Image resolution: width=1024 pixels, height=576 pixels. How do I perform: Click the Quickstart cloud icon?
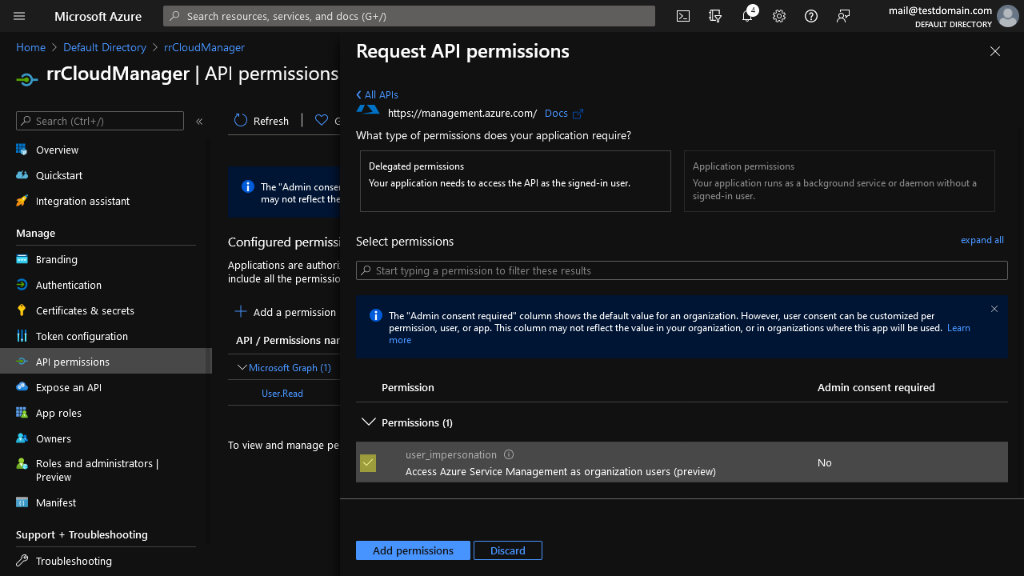[x=22, y=175]
